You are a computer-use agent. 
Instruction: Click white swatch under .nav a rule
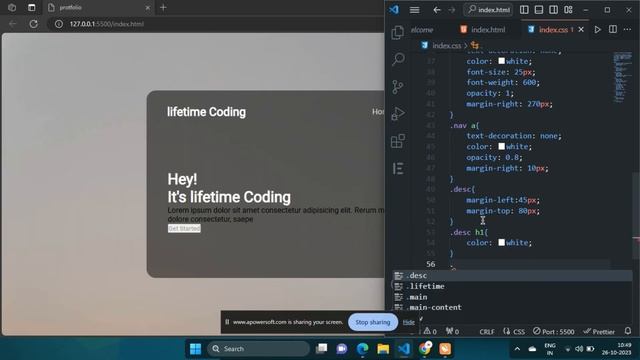[502, 146]
